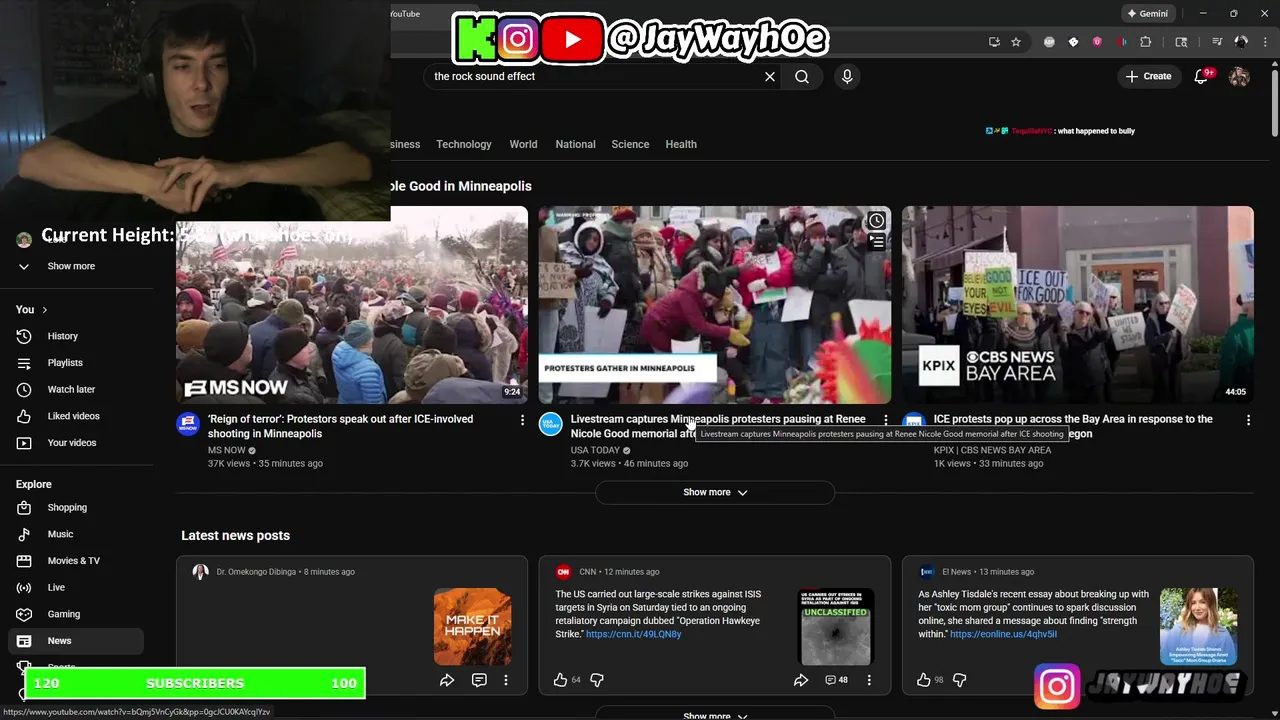1280x720 pixels.
Task: Follow the eonline.us link in E! News post
Action: [x=1003, y=634]
